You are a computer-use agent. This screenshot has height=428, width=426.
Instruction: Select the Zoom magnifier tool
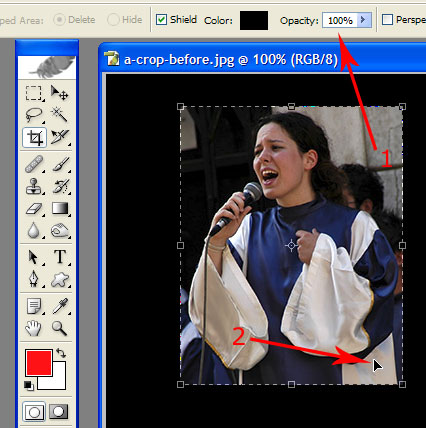click(60, 328)
